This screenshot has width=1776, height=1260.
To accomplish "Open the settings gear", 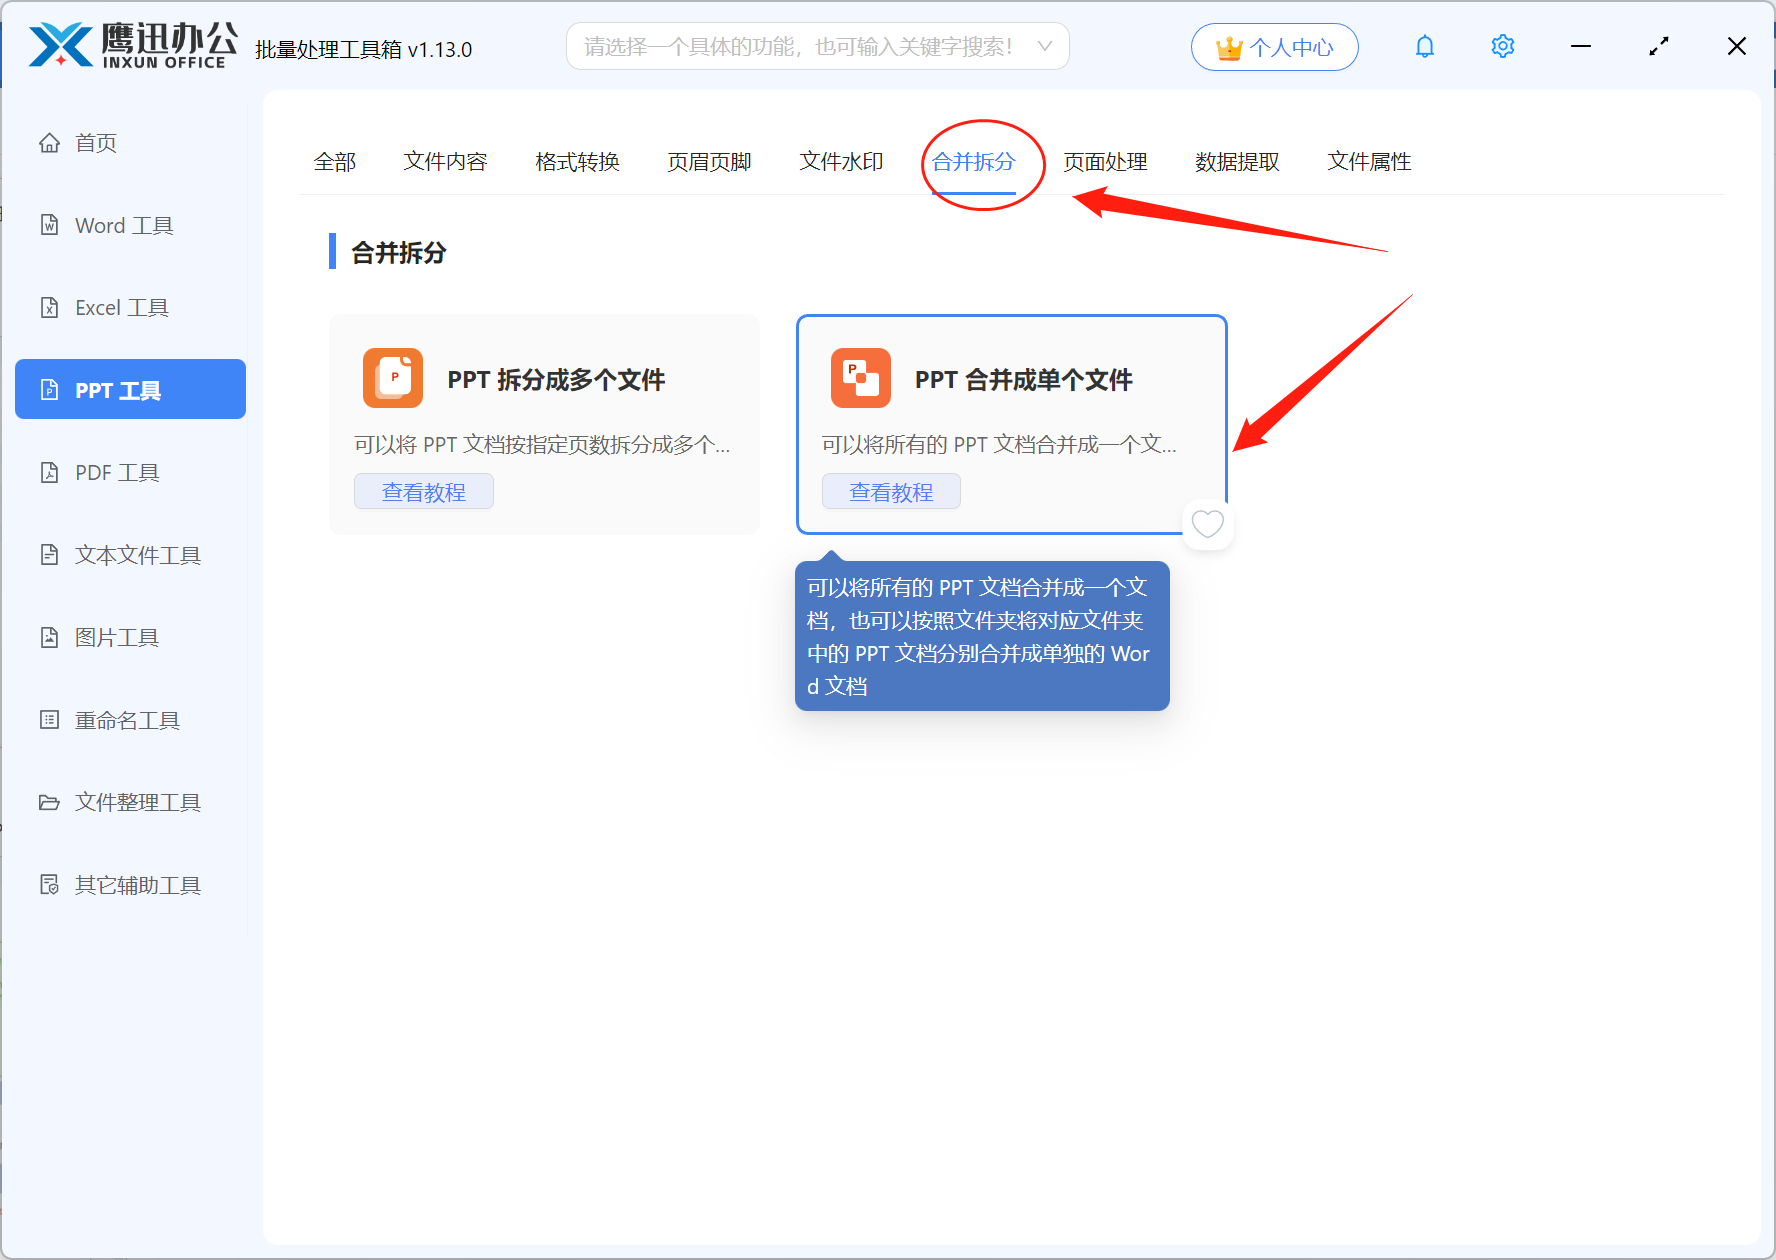I will 1502,46.
